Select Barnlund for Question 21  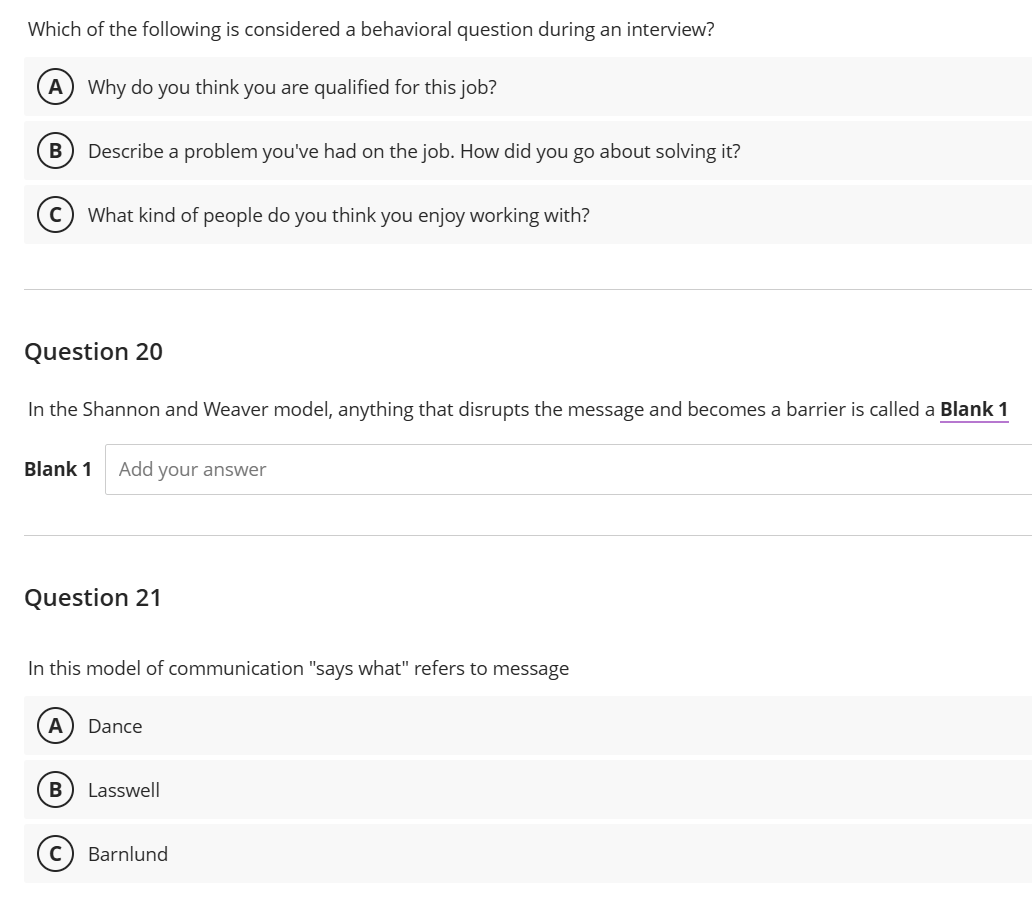(128, 854)
